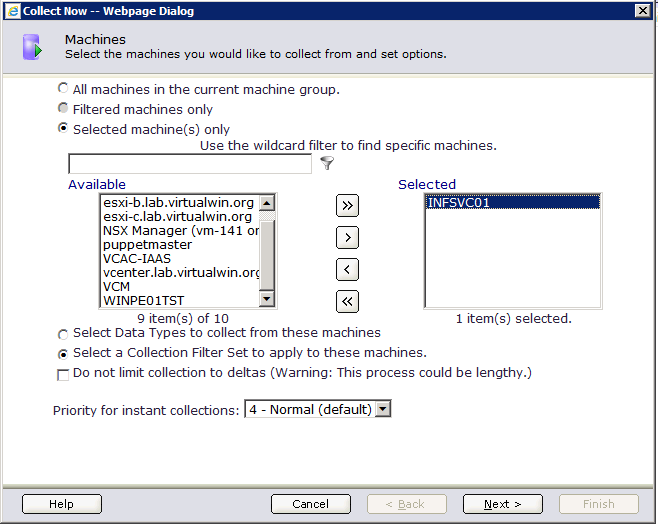Enable Do not limit collection to deltas
Screen dimensions: 658x528
(x=63, y=374)
